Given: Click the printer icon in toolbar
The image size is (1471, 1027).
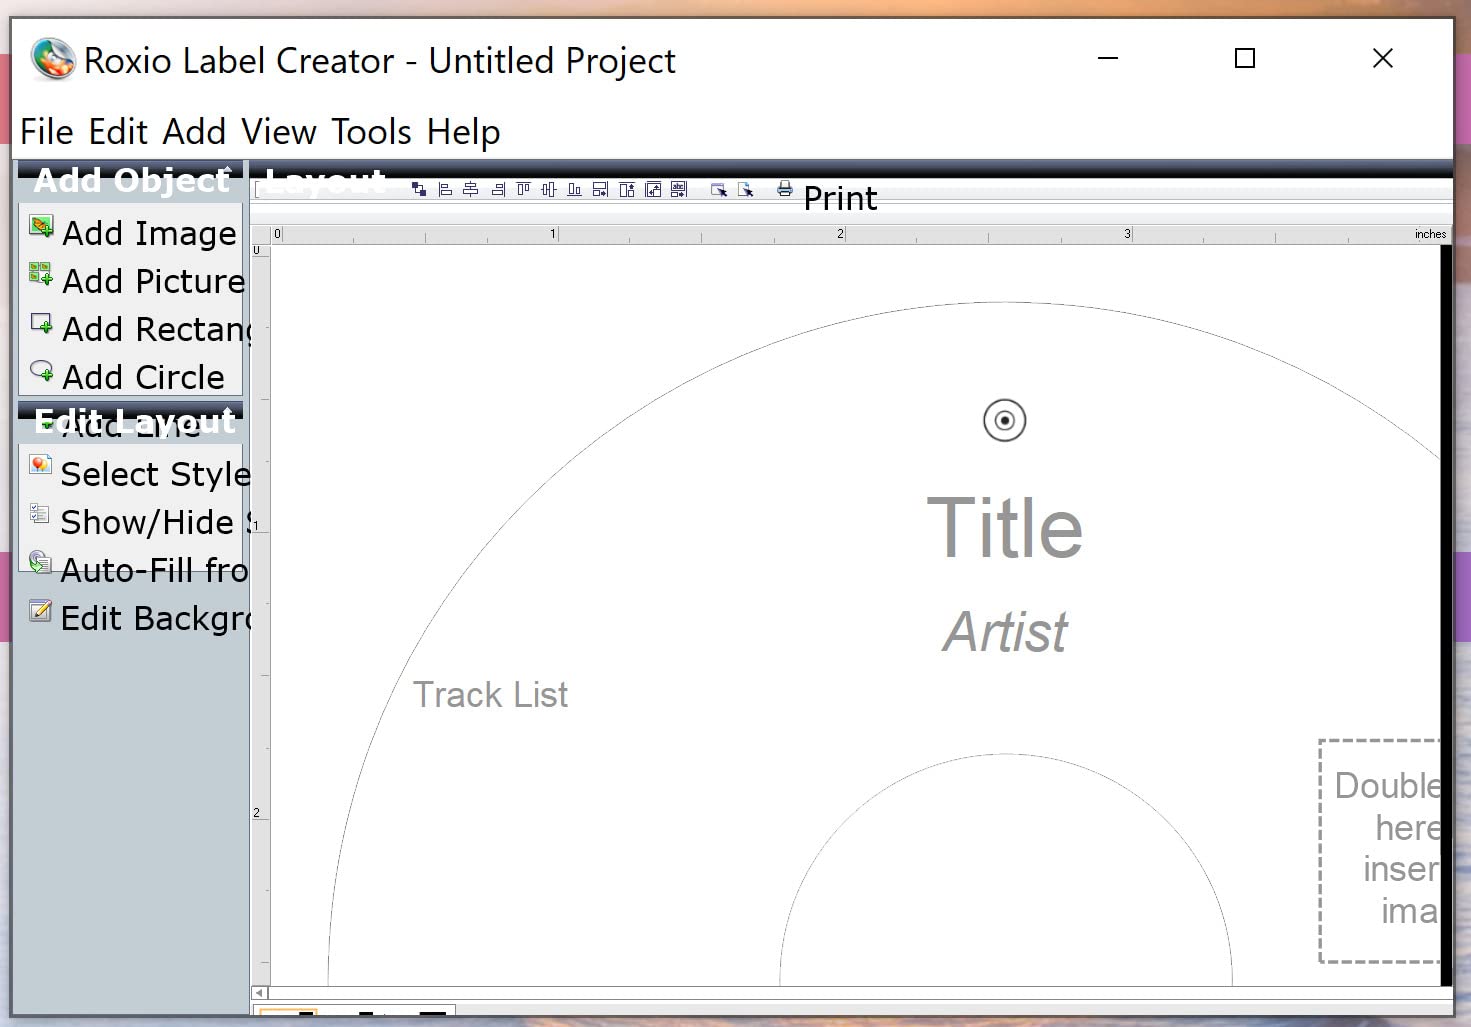Looking at the screenshot, I should pyautogui.click(x=785, y=188).
